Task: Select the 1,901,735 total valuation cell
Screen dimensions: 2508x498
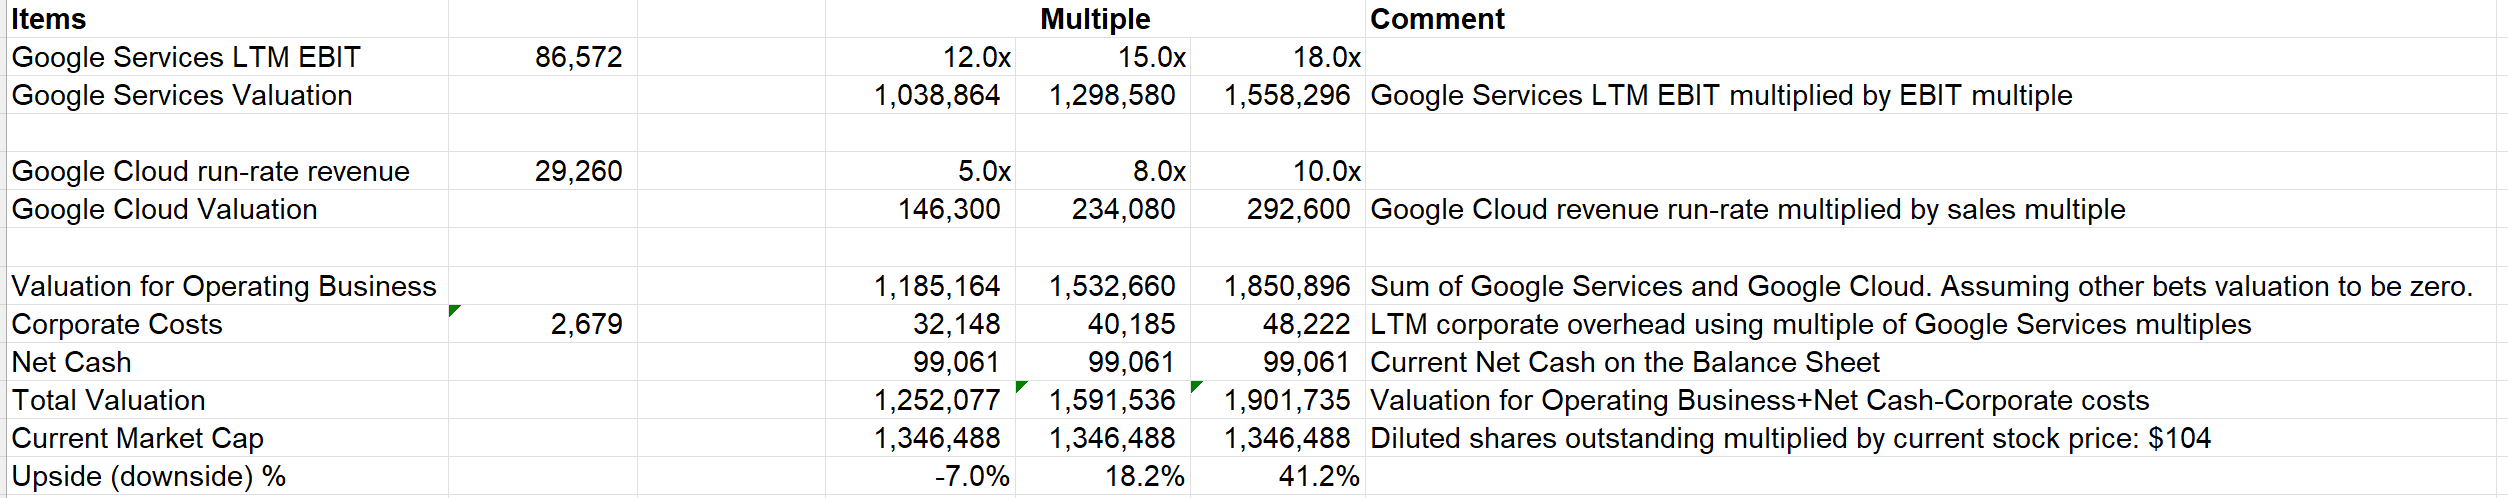Action: coord(1278,400)
